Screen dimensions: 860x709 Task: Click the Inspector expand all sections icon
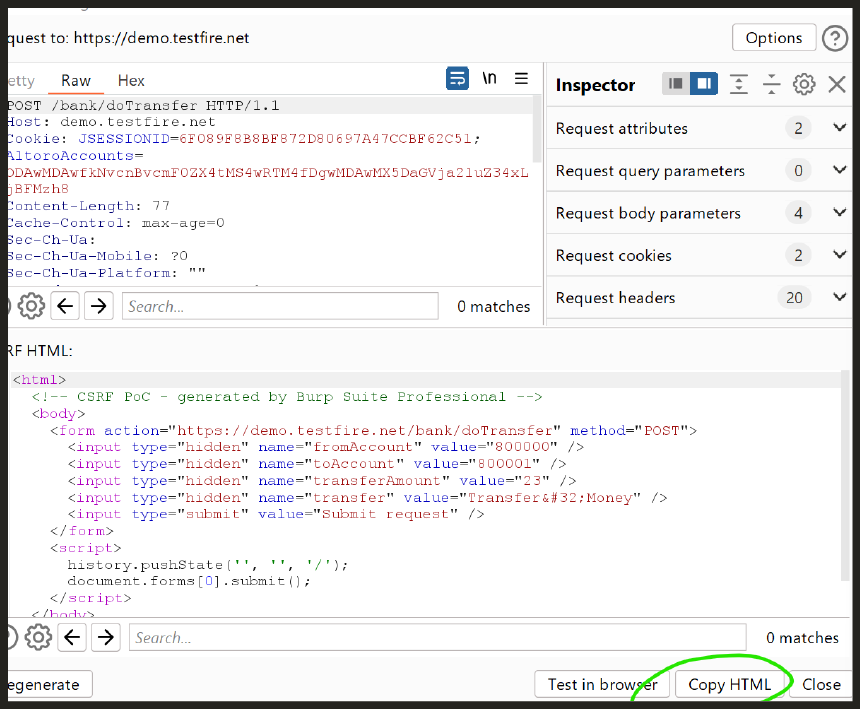click(x=739, y=84)
